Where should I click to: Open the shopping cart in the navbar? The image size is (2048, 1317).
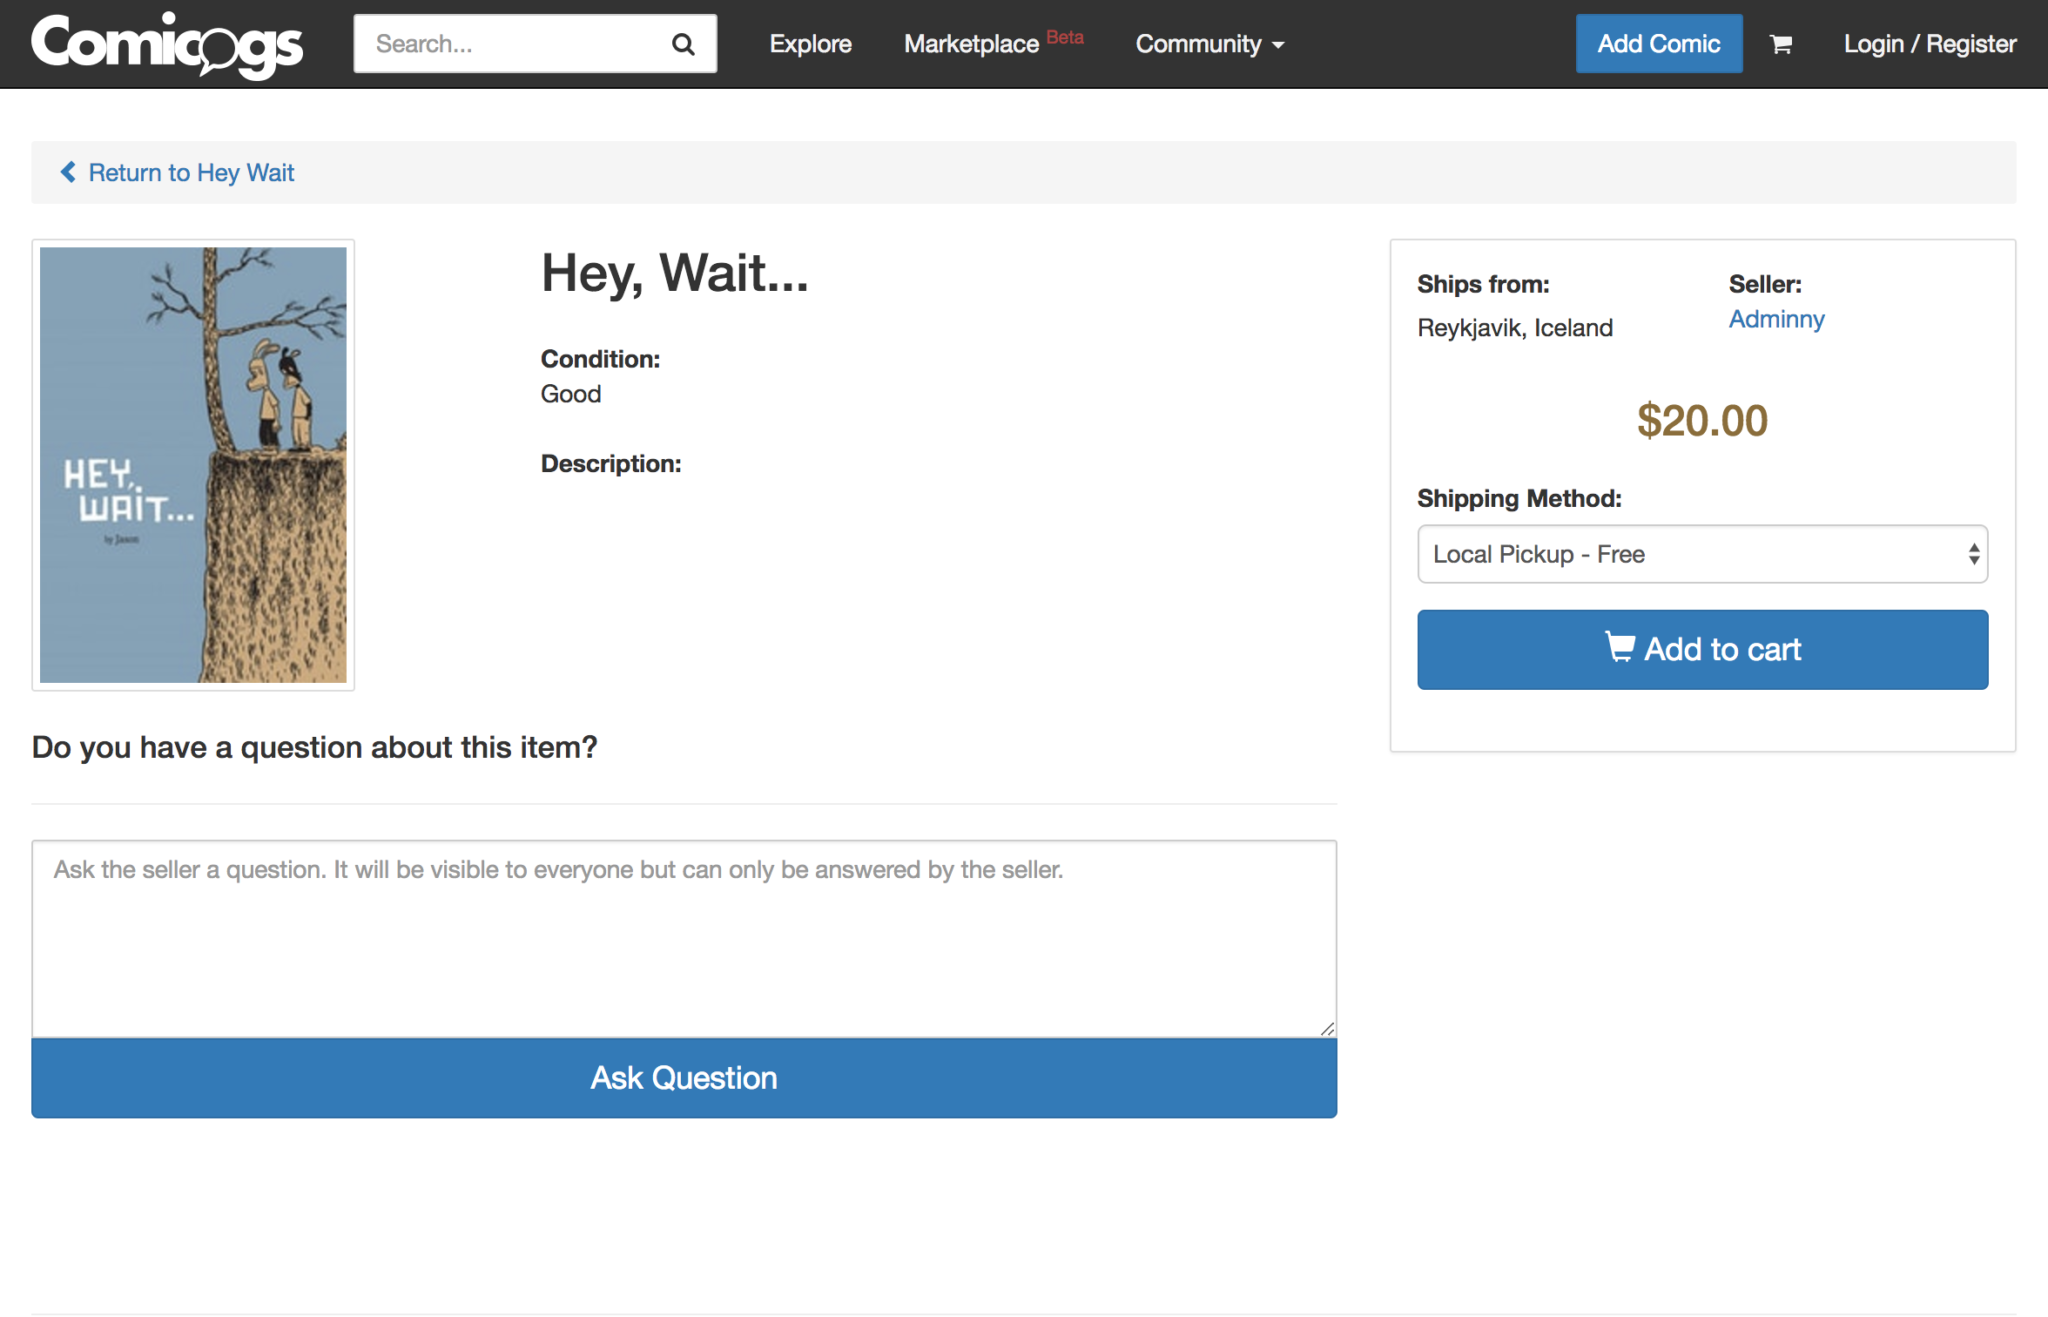click(1781, 43)
